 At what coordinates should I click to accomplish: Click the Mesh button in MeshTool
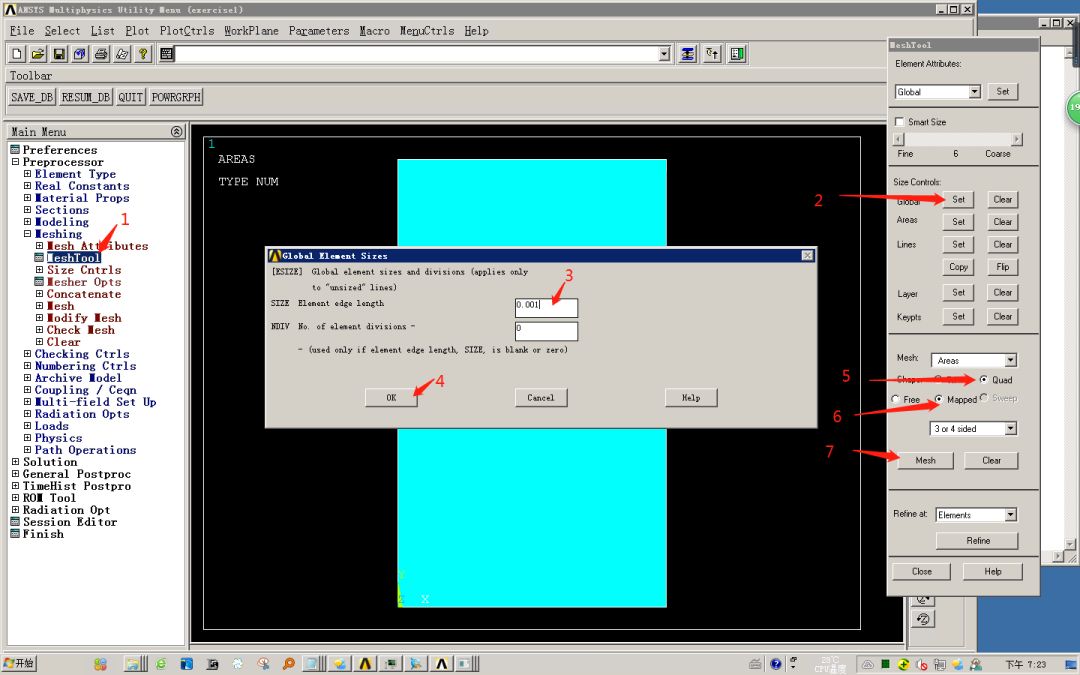click(x=925, y=460)
